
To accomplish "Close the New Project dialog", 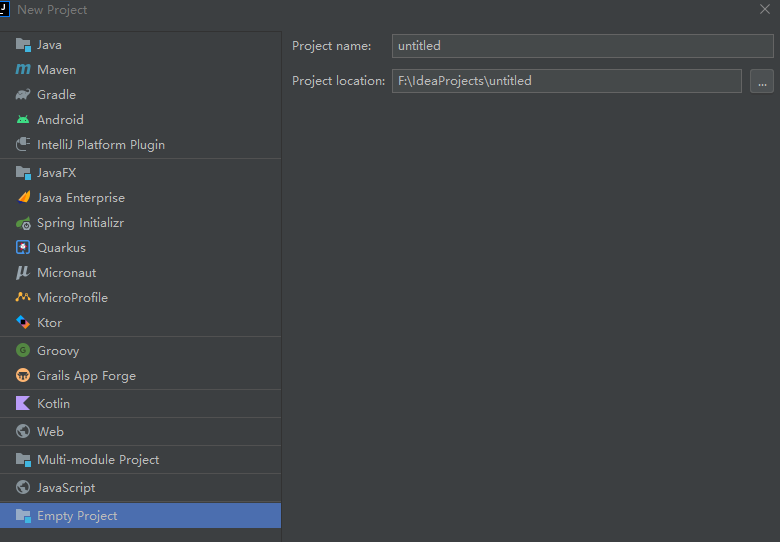I will click(x=765, y=9).
